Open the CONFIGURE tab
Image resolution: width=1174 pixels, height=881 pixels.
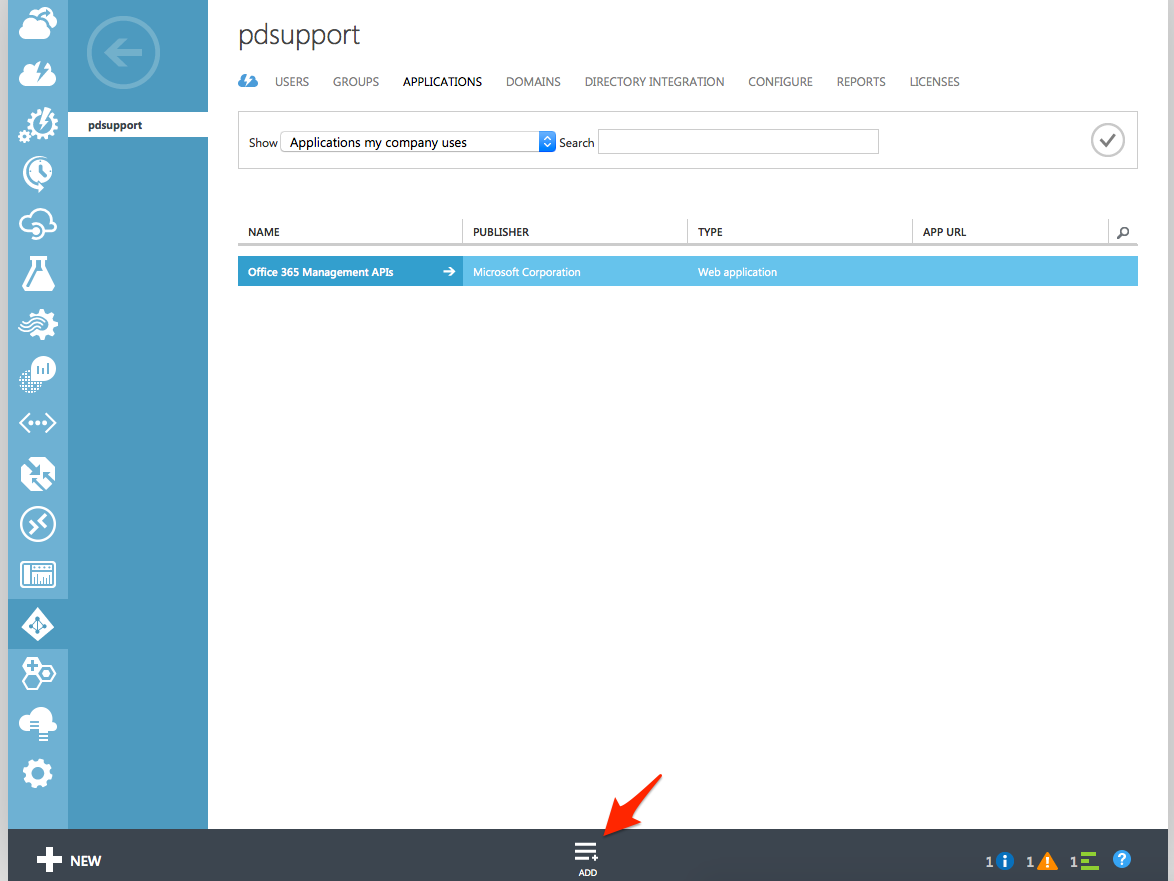coord(780,82)
